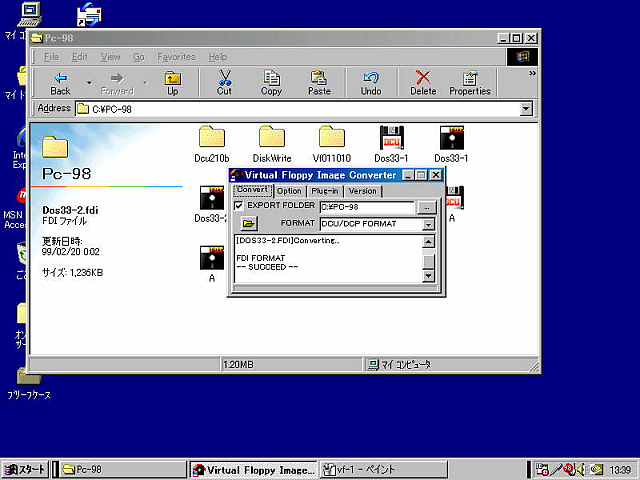The width and height of the screenshot is (640, 480).
Task: Select the black Dos33-1 floppy image file
Action: (x=451, y=144)
